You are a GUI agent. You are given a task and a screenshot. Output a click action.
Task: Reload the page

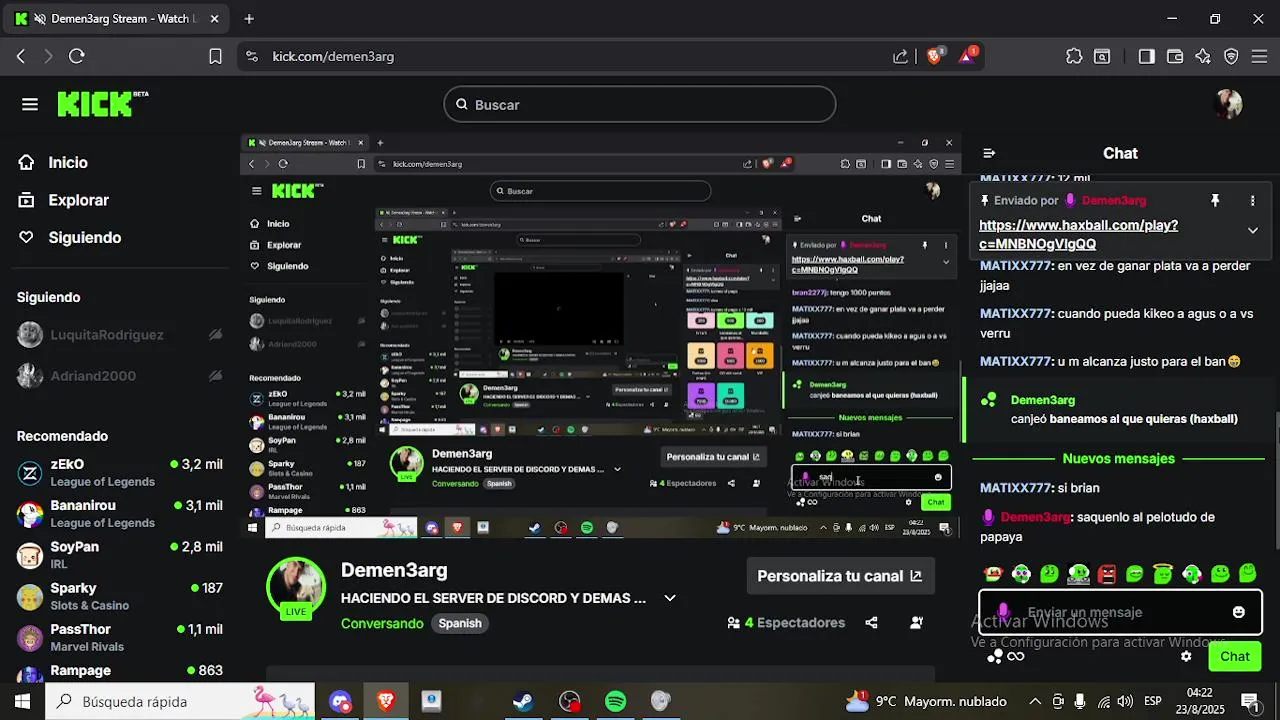click(x=77, y=56)
